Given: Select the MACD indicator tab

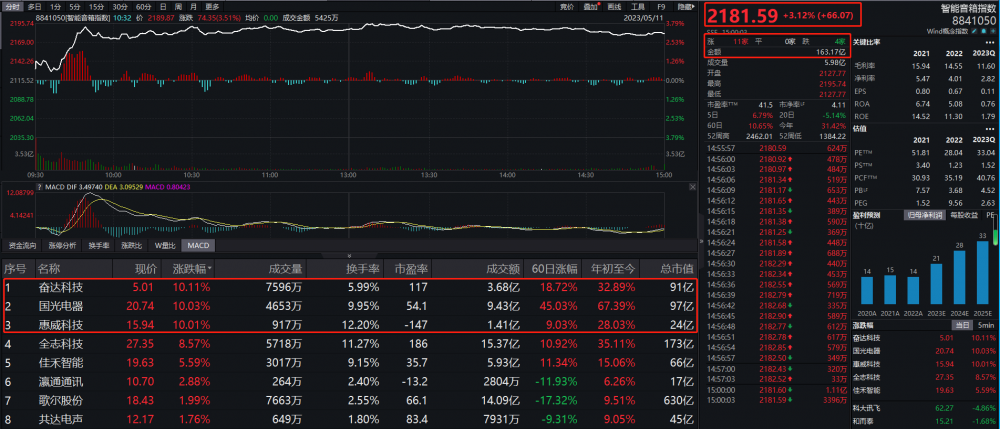Looking at the screenshot, I should point(198,244).
